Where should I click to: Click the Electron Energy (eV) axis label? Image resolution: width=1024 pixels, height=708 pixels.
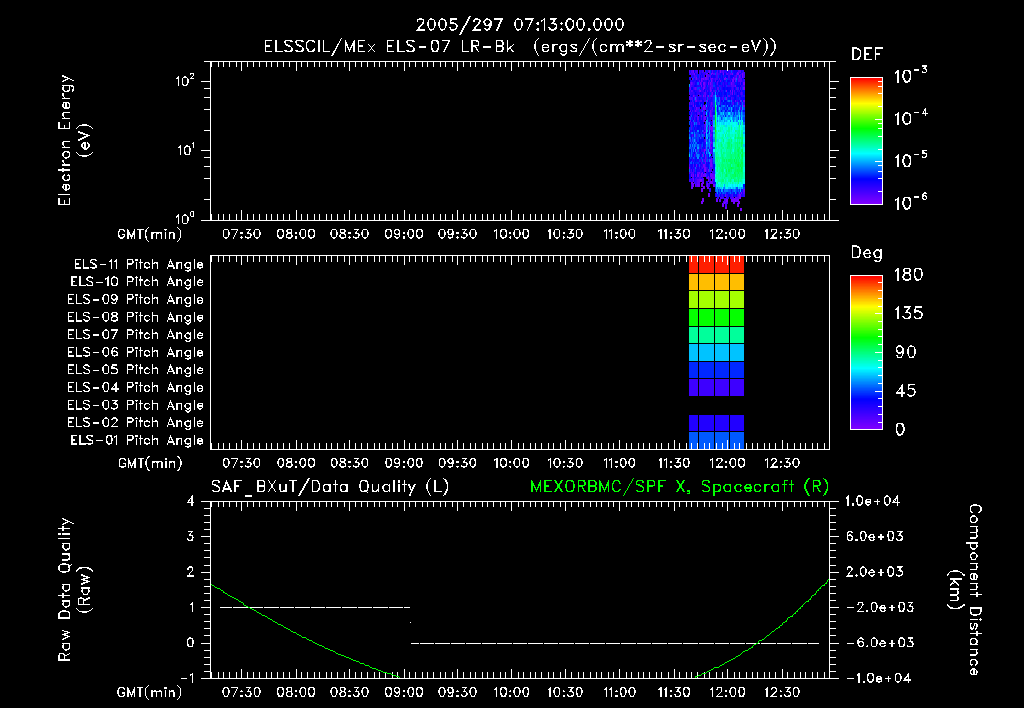74,140
